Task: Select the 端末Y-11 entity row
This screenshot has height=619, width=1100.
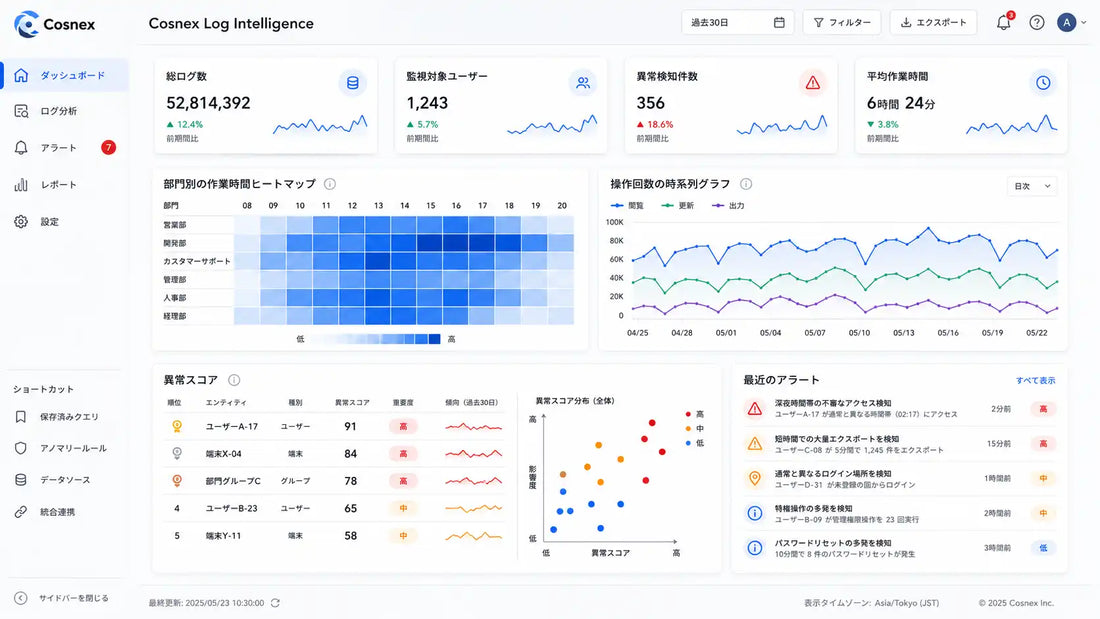Action: coord(334,535)
